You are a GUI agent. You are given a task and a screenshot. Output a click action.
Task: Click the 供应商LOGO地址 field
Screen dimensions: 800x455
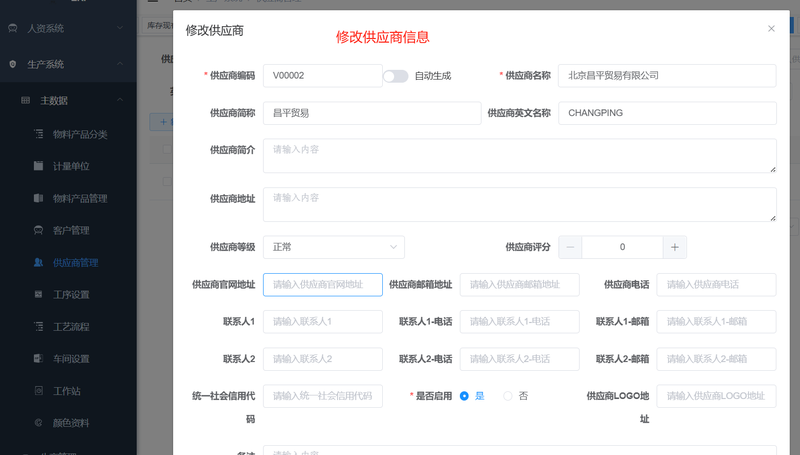tap(716, 396)
